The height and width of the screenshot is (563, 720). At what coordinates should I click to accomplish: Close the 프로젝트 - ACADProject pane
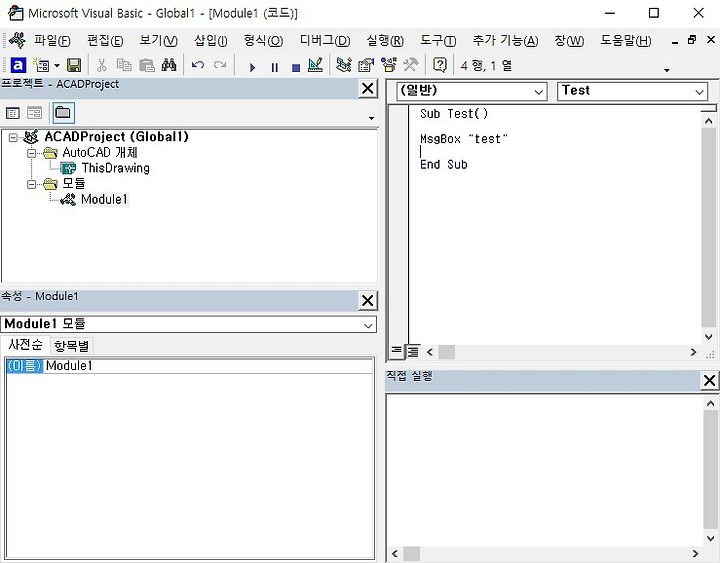point(368,88)
